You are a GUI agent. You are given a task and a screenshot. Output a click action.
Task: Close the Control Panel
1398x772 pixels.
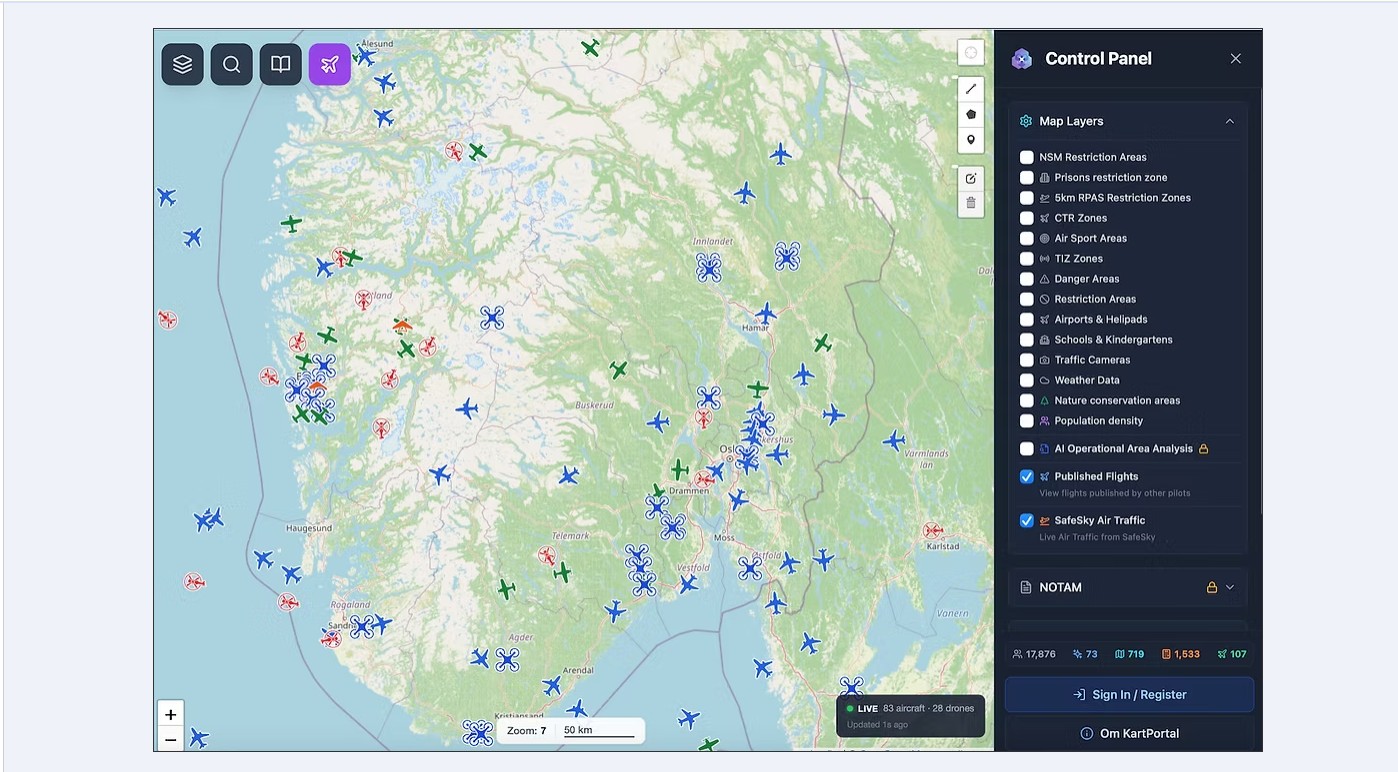(1236, 59)
